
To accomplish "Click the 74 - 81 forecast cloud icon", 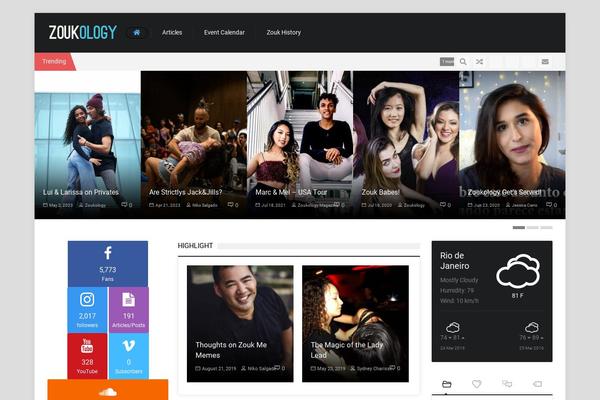I will (453, 327).
